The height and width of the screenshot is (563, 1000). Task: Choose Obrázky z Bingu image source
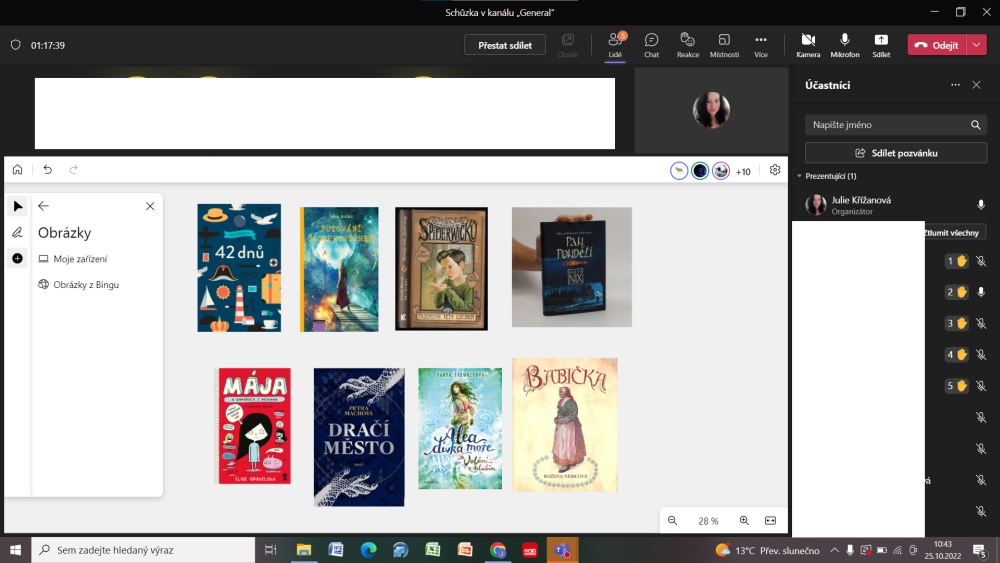pos(78,284)
